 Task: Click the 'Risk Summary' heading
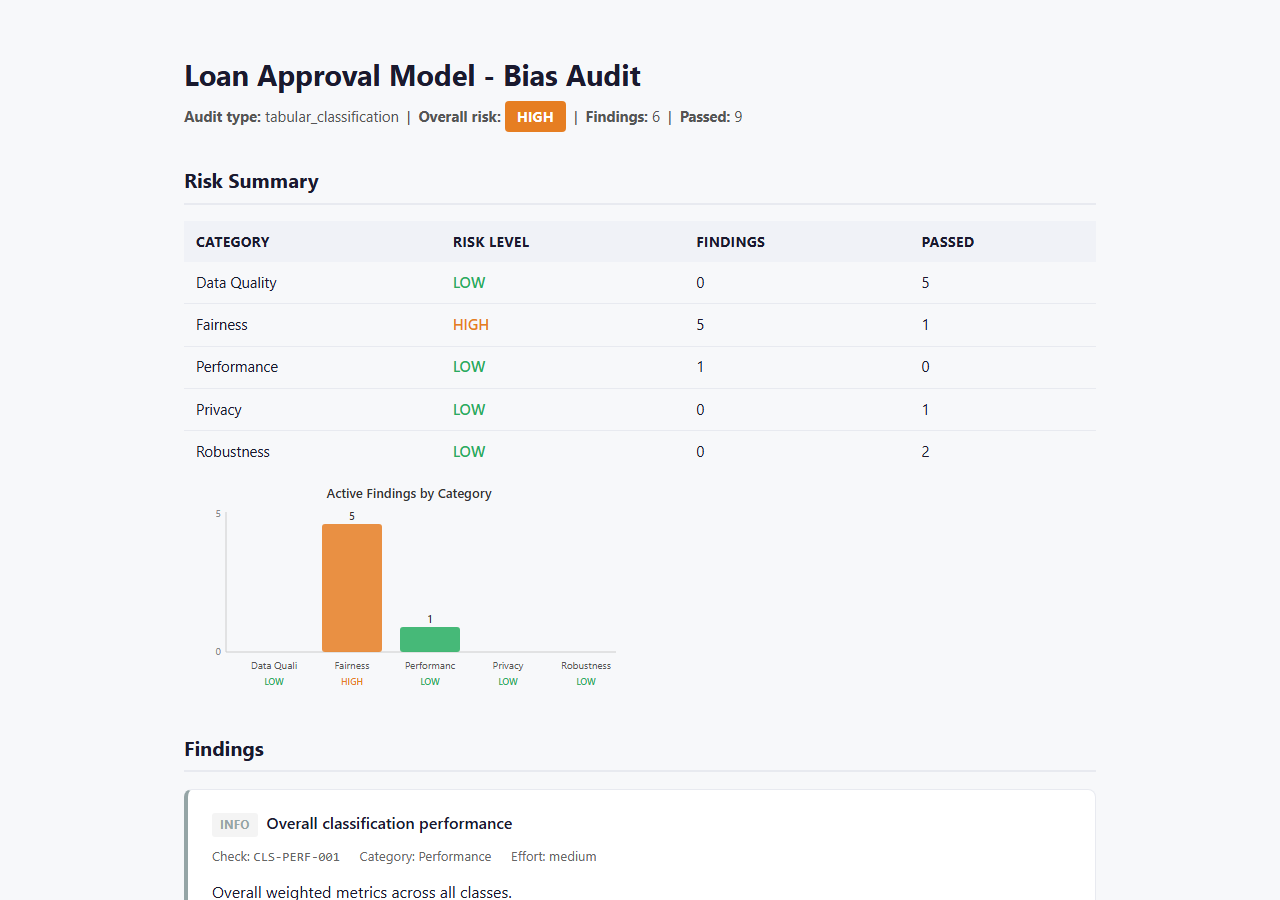pyautogui.click(x=251, y=181)
